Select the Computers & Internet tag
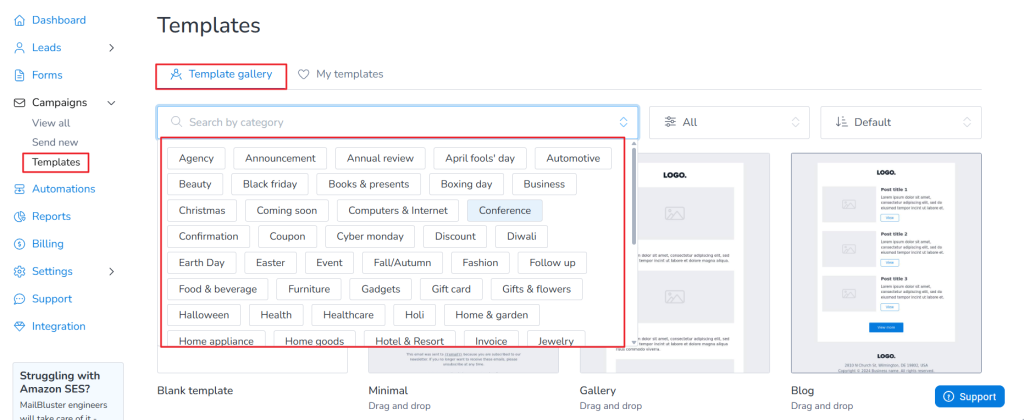1024x420 pixels. (398, 210)
